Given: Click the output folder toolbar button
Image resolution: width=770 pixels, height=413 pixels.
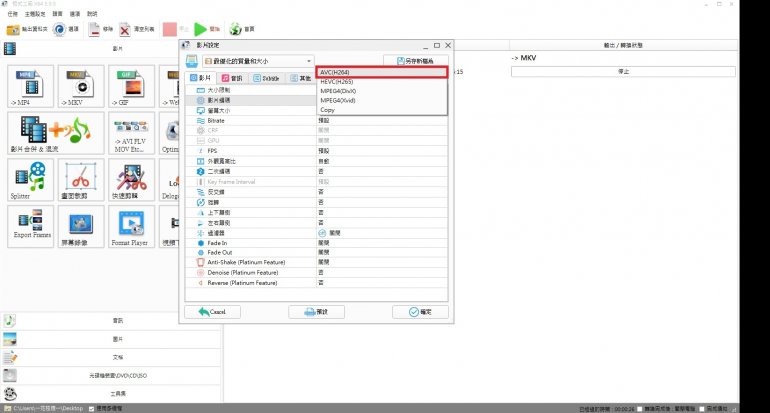Looking at the screenshot, I should [x=27, y=29].
